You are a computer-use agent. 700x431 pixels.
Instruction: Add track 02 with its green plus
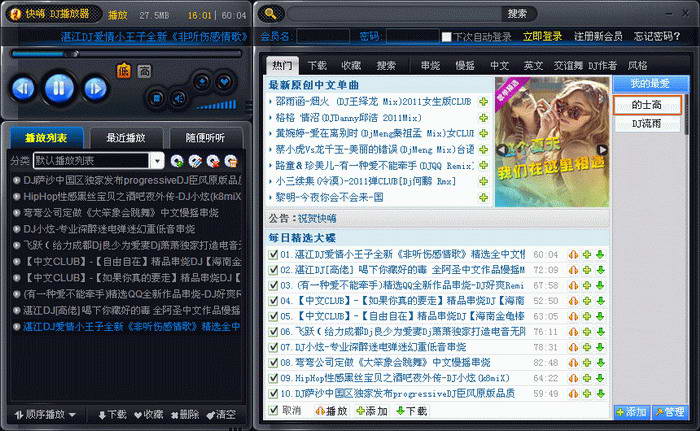(587, 270)
